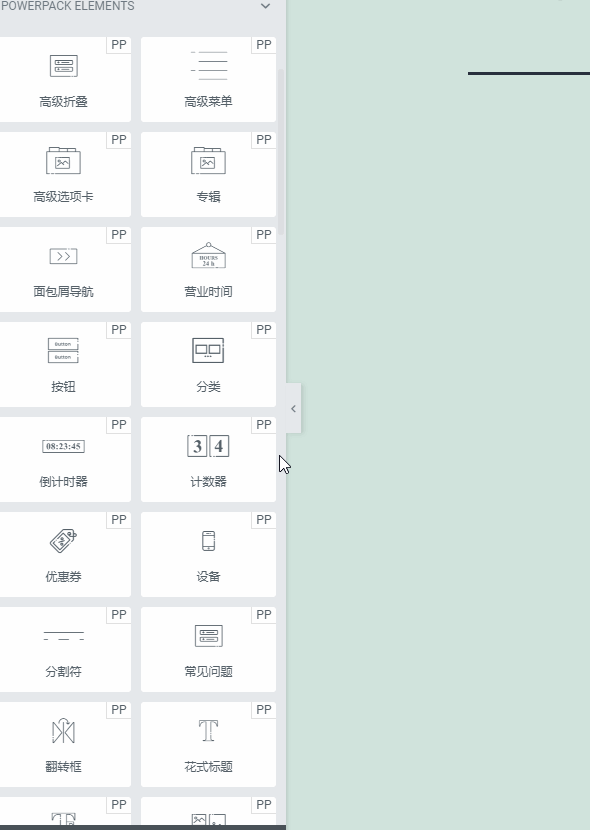The image size is (590, 830).
Task: Choose the 营业时间 business hours widget
Action: pos(208,269)
